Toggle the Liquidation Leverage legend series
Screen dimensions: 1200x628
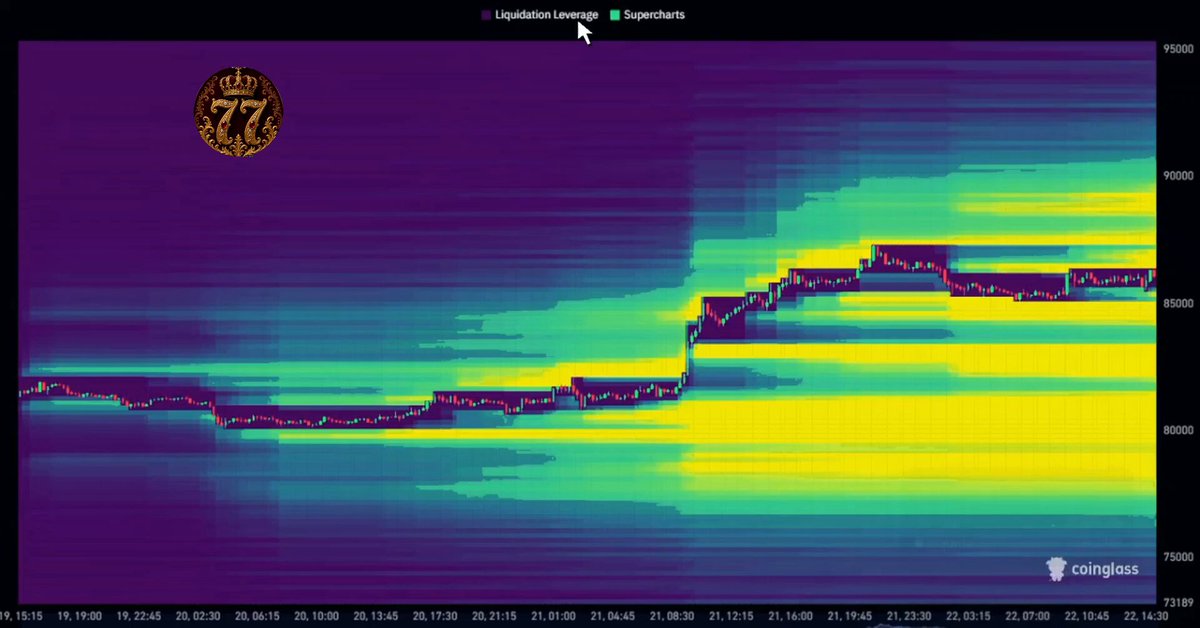(540, 15)
